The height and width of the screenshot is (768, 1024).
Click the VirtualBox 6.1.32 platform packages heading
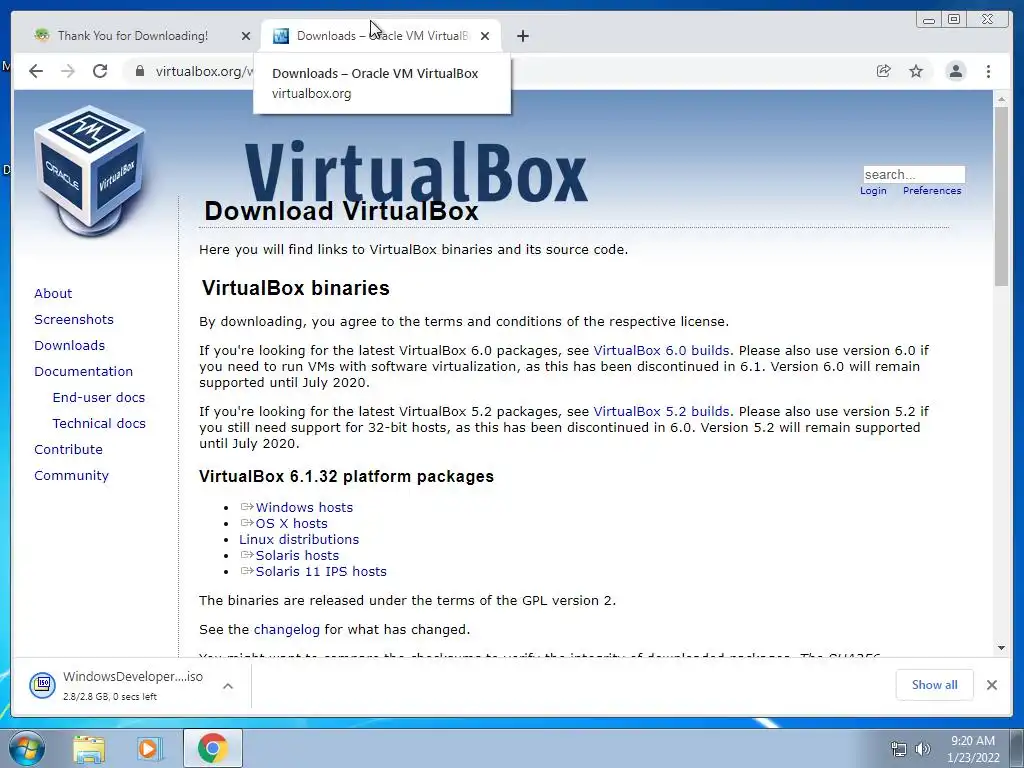coord(346,477)
